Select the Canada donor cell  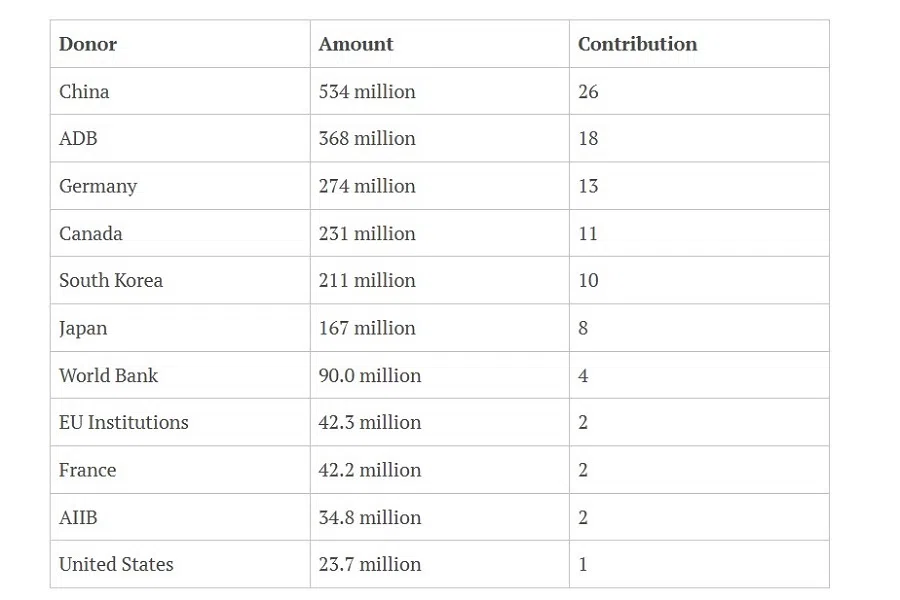click(91, 233)
